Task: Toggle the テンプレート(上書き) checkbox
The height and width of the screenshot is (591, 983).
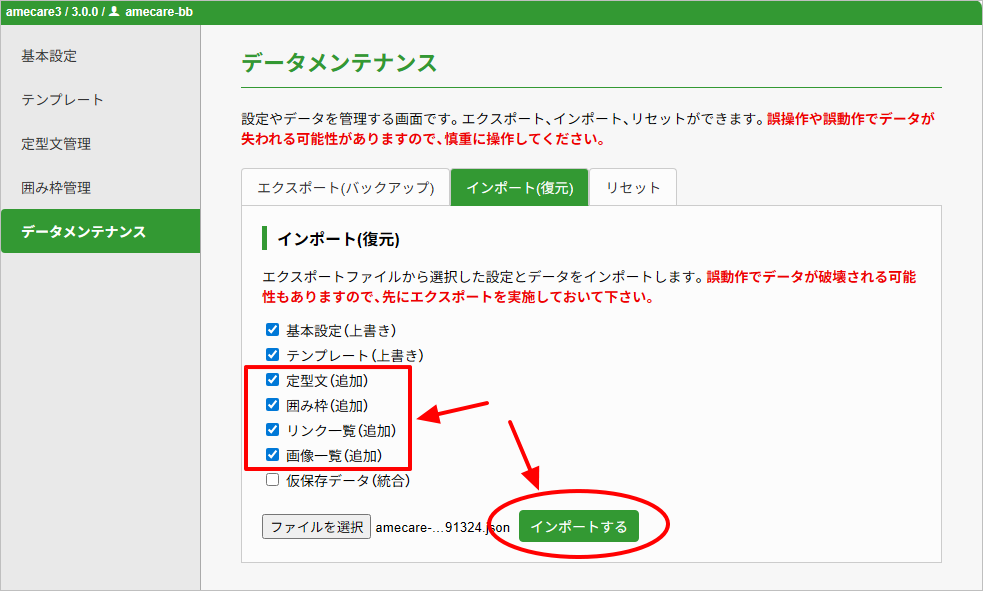Action: pos(272,355)
